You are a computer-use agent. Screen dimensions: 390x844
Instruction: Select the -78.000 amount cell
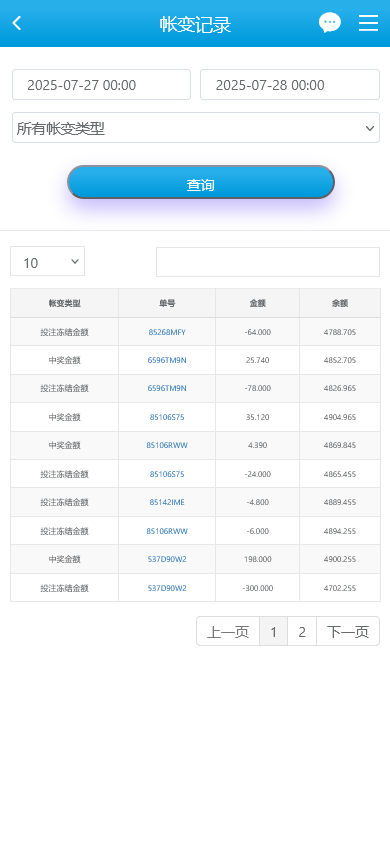coord(258,388)
